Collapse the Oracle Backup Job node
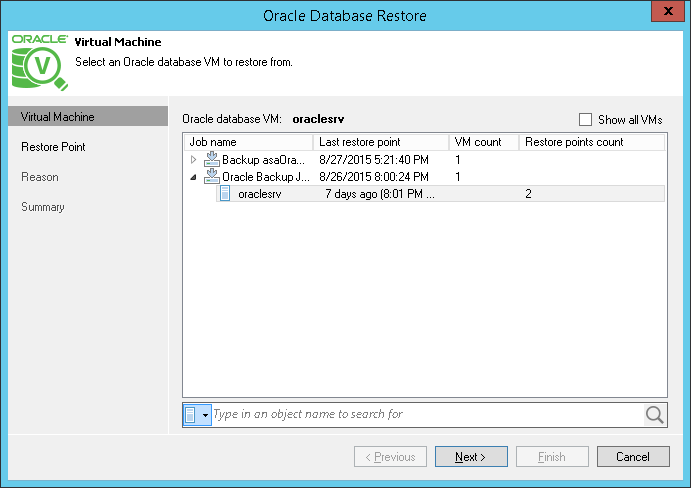This screenshot has width=691, height=488. pyautogui.click(x=193, y=177)
